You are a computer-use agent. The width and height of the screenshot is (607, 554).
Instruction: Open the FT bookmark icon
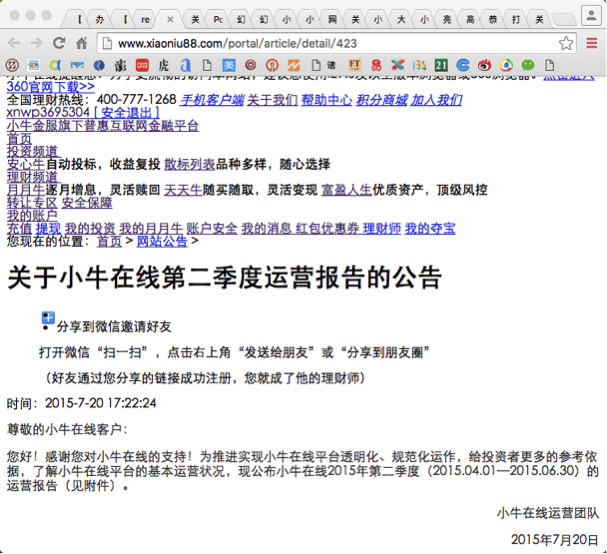[x=354, y=65]
